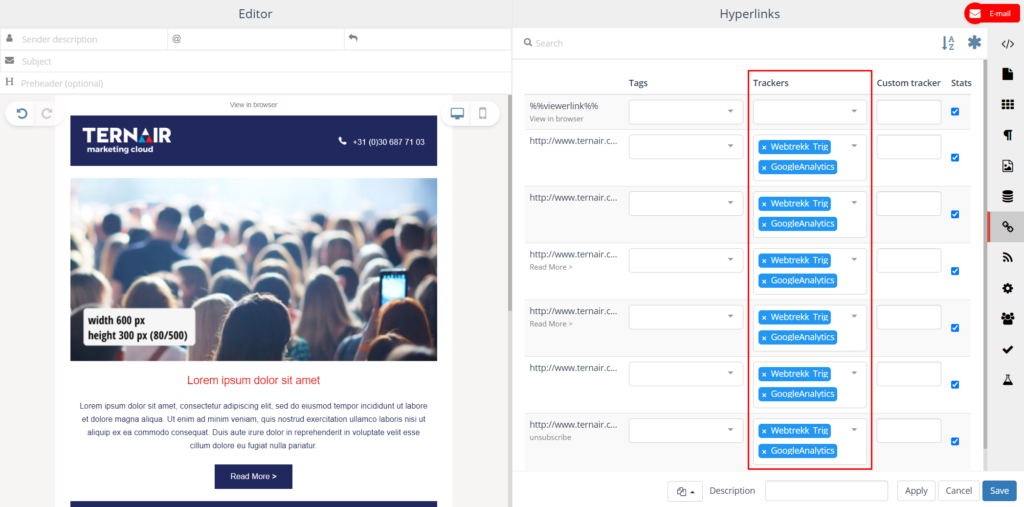The height and width of the screenshot is (507, 1024).
Task: Click the reply arrow icon in sender row
Action: (x=353, y=39)
